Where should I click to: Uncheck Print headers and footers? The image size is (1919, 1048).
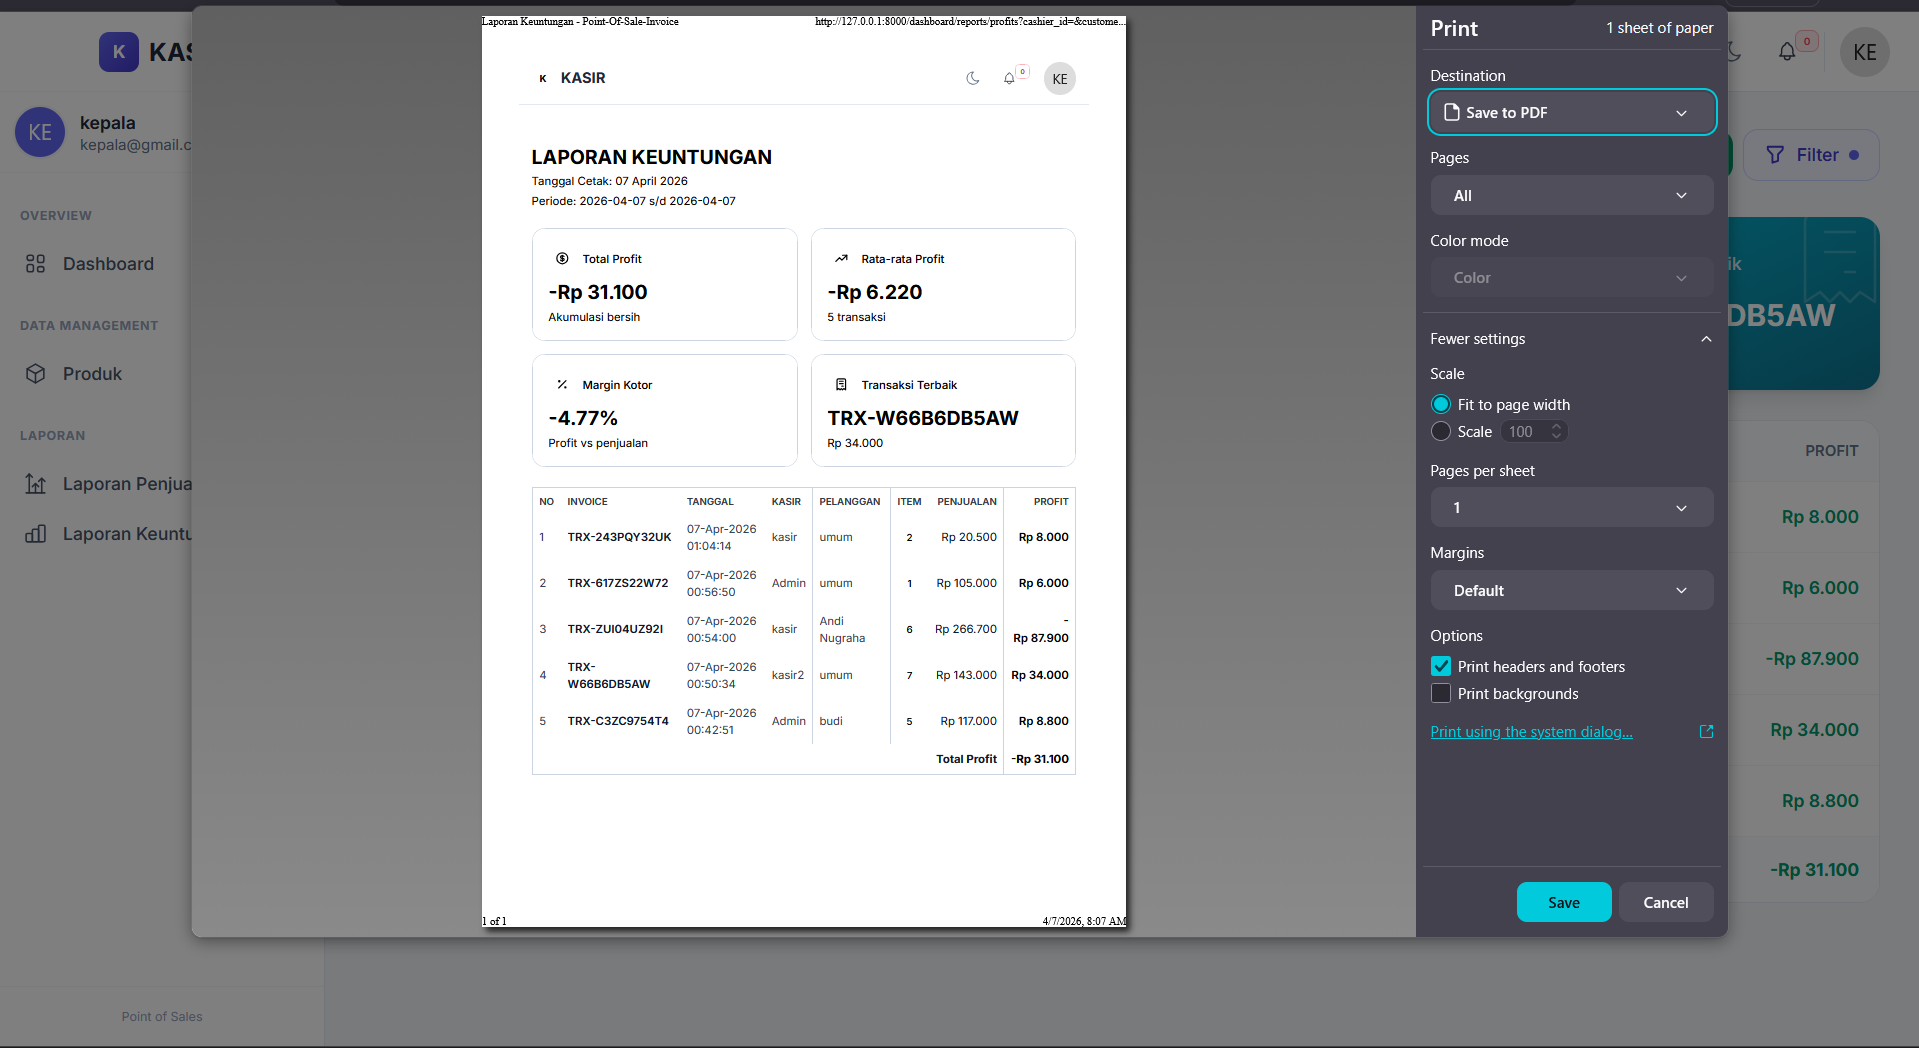click(x=1441, y=666)
